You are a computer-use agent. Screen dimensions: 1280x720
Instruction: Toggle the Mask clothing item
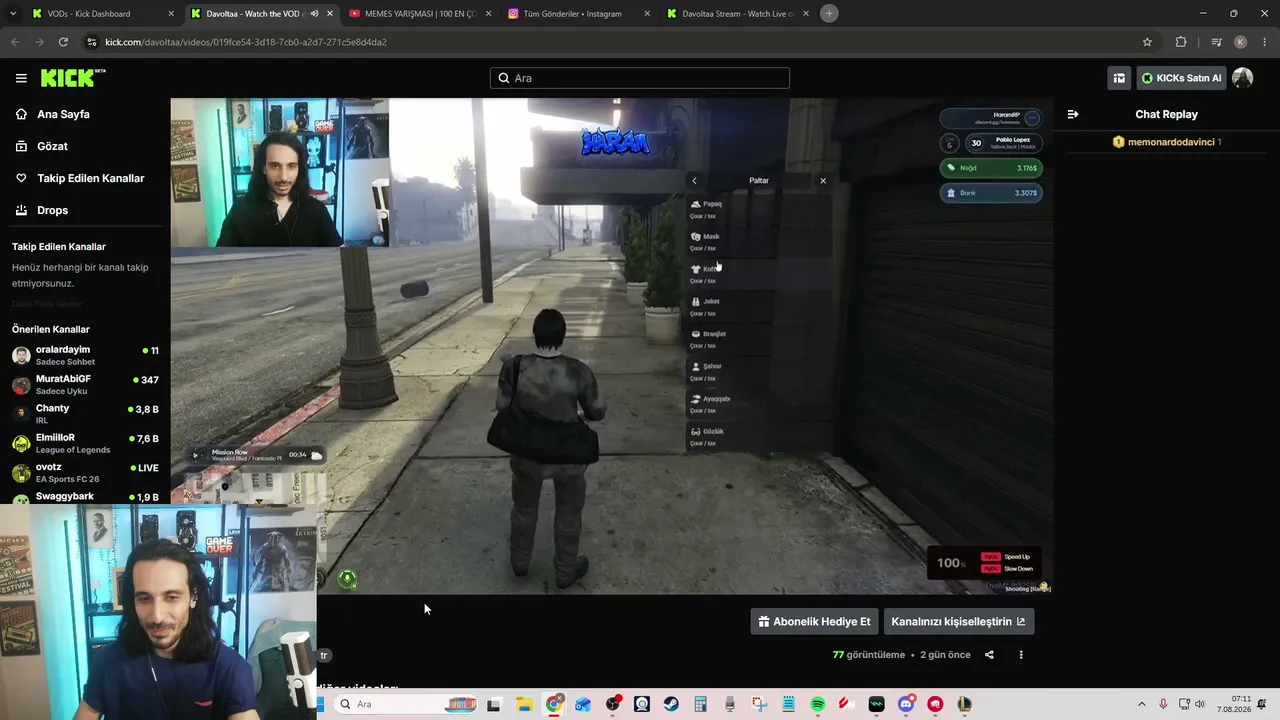[759, 242]
